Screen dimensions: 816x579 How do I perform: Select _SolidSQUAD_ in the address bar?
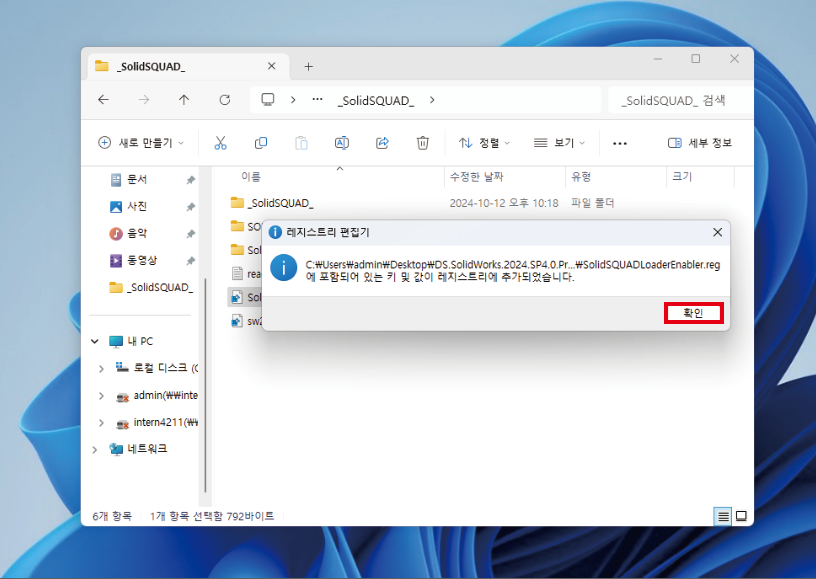(376, 100)
